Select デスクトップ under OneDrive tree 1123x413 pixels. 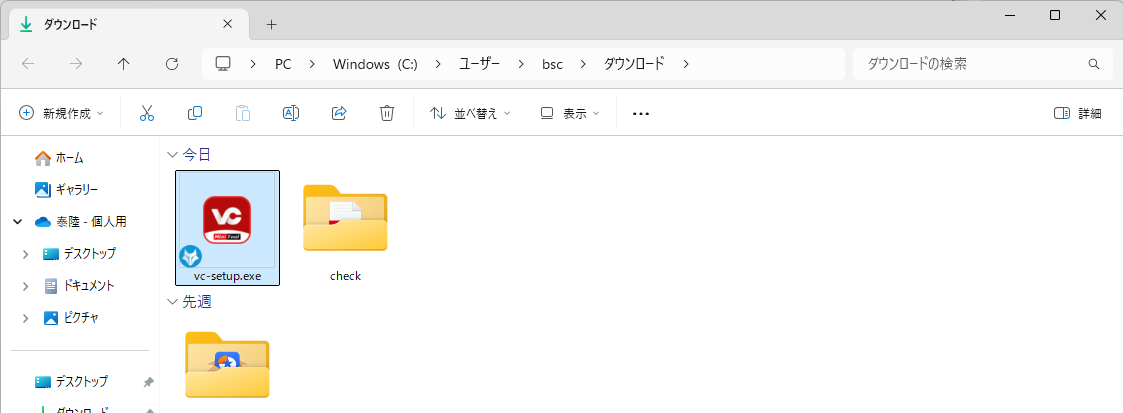tap(79, 253)
